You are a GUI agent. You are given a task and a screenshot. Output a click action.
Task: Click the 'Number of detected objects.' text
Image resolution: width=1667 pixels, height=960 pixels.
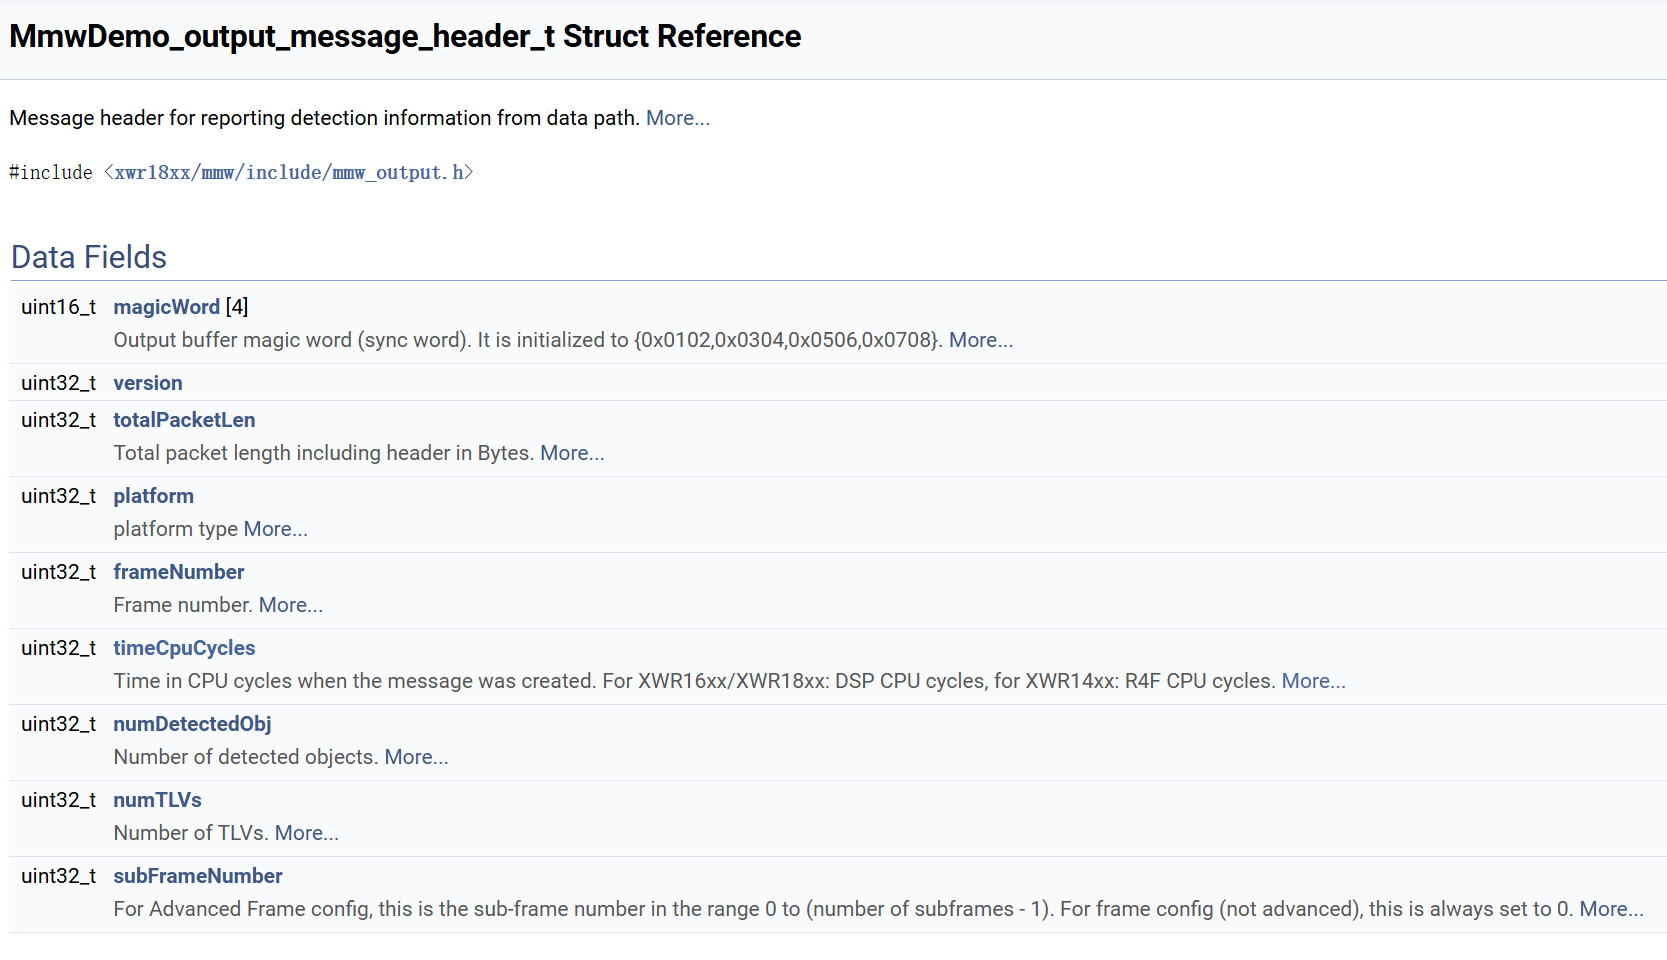tap(246, 757)
